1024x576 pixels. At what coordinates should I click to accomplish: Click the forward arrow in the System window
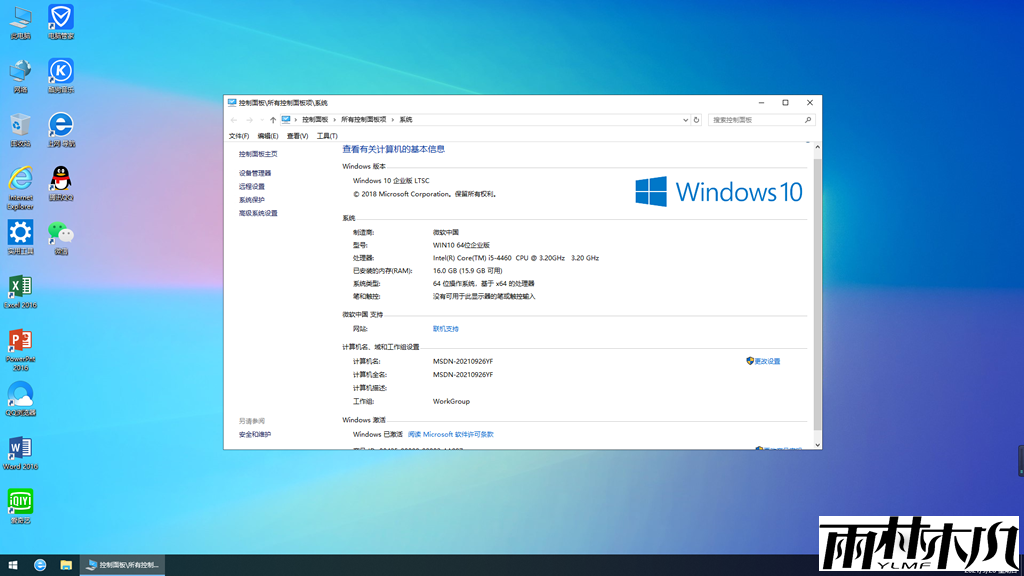click(249, 120)
